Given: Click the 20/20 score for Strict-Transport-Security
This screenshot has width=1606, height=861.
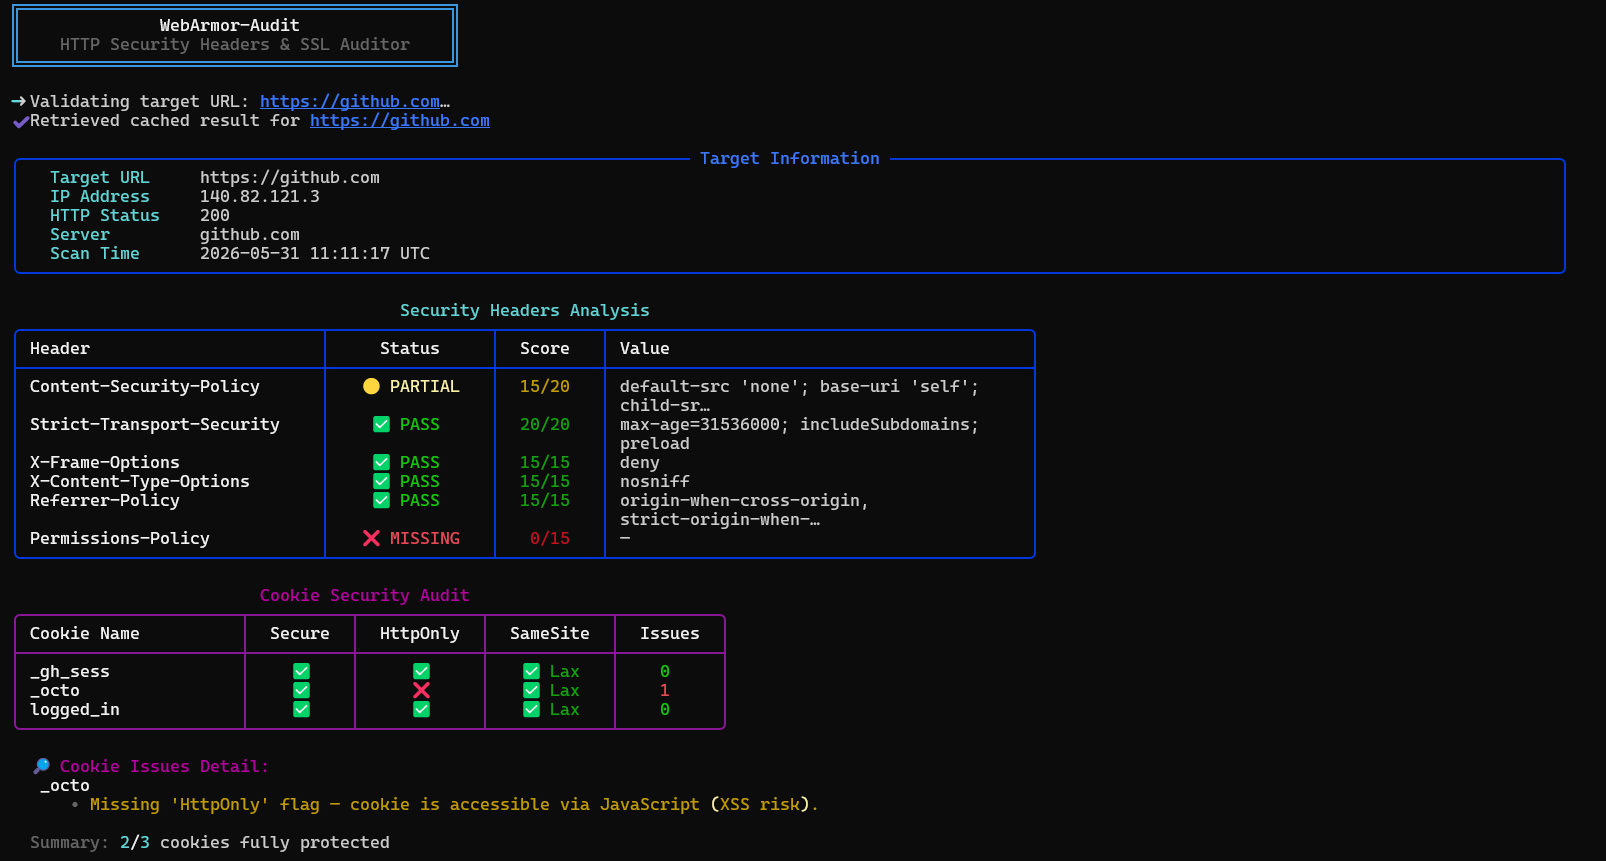Looking at the screenshot, I should tap(545, 424).
